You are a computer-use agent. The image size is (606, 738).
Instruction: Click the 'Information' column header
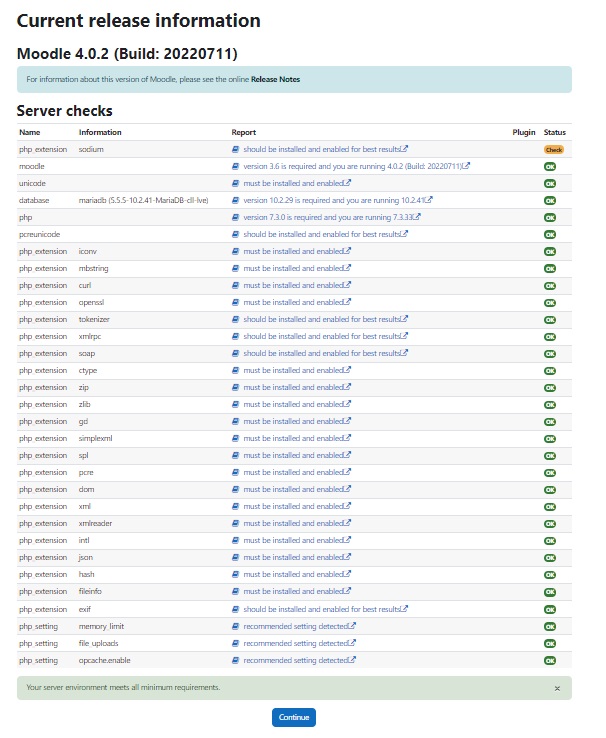point(100,132)
